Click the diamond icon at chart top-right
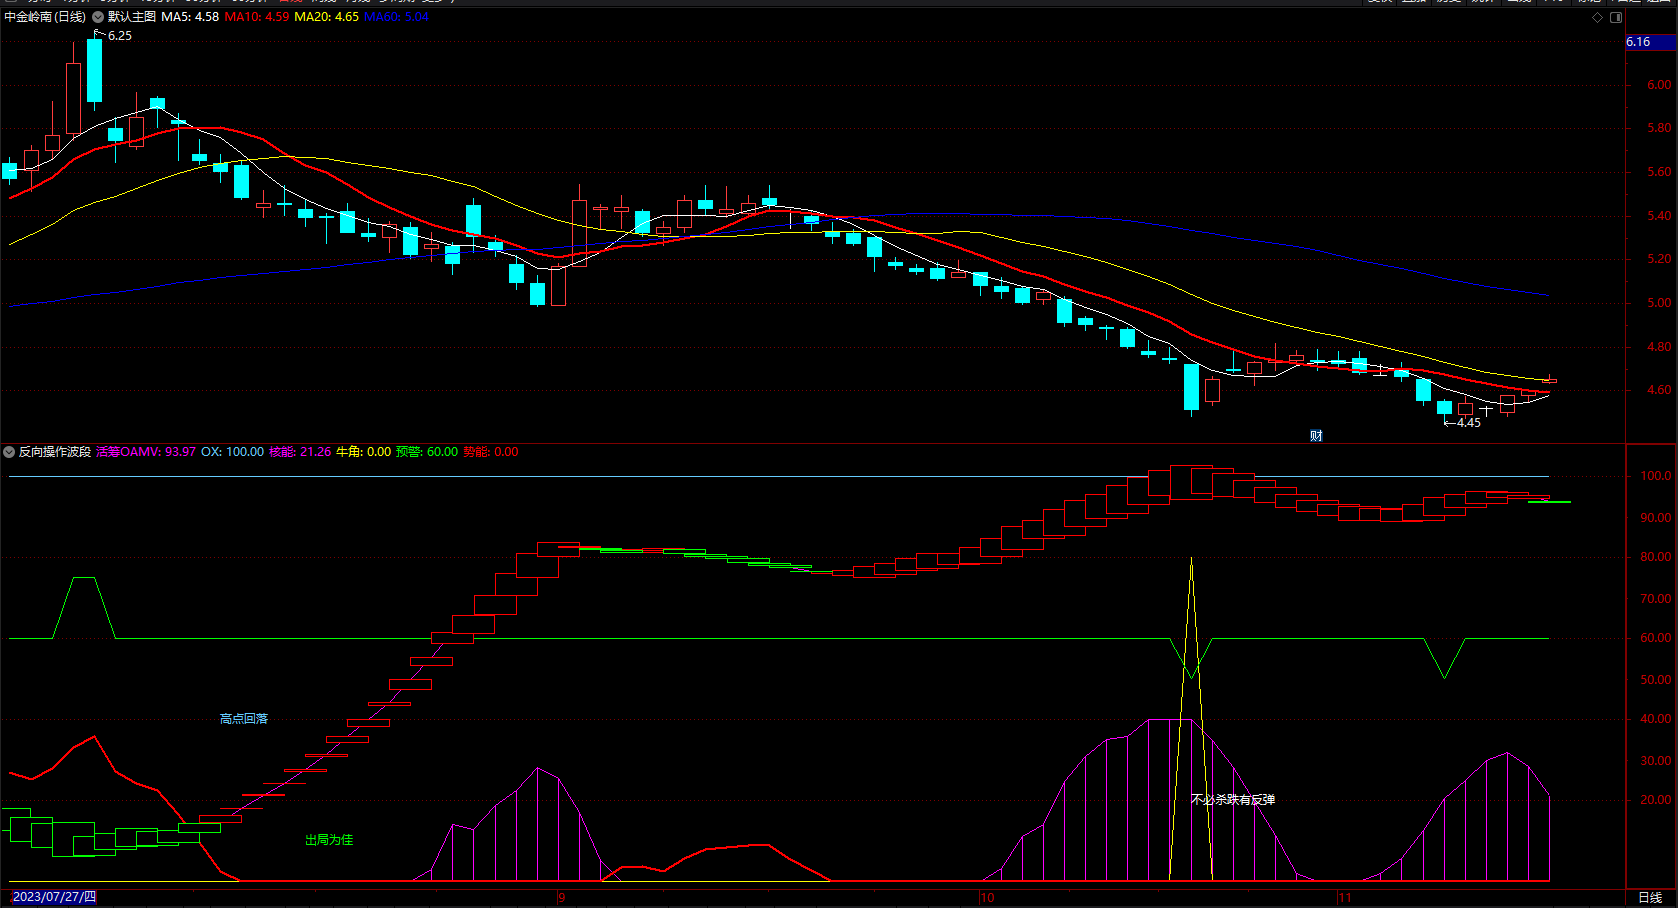Image resolution: width=1678 pixels, height=908 pixels. coord(1597,18)
